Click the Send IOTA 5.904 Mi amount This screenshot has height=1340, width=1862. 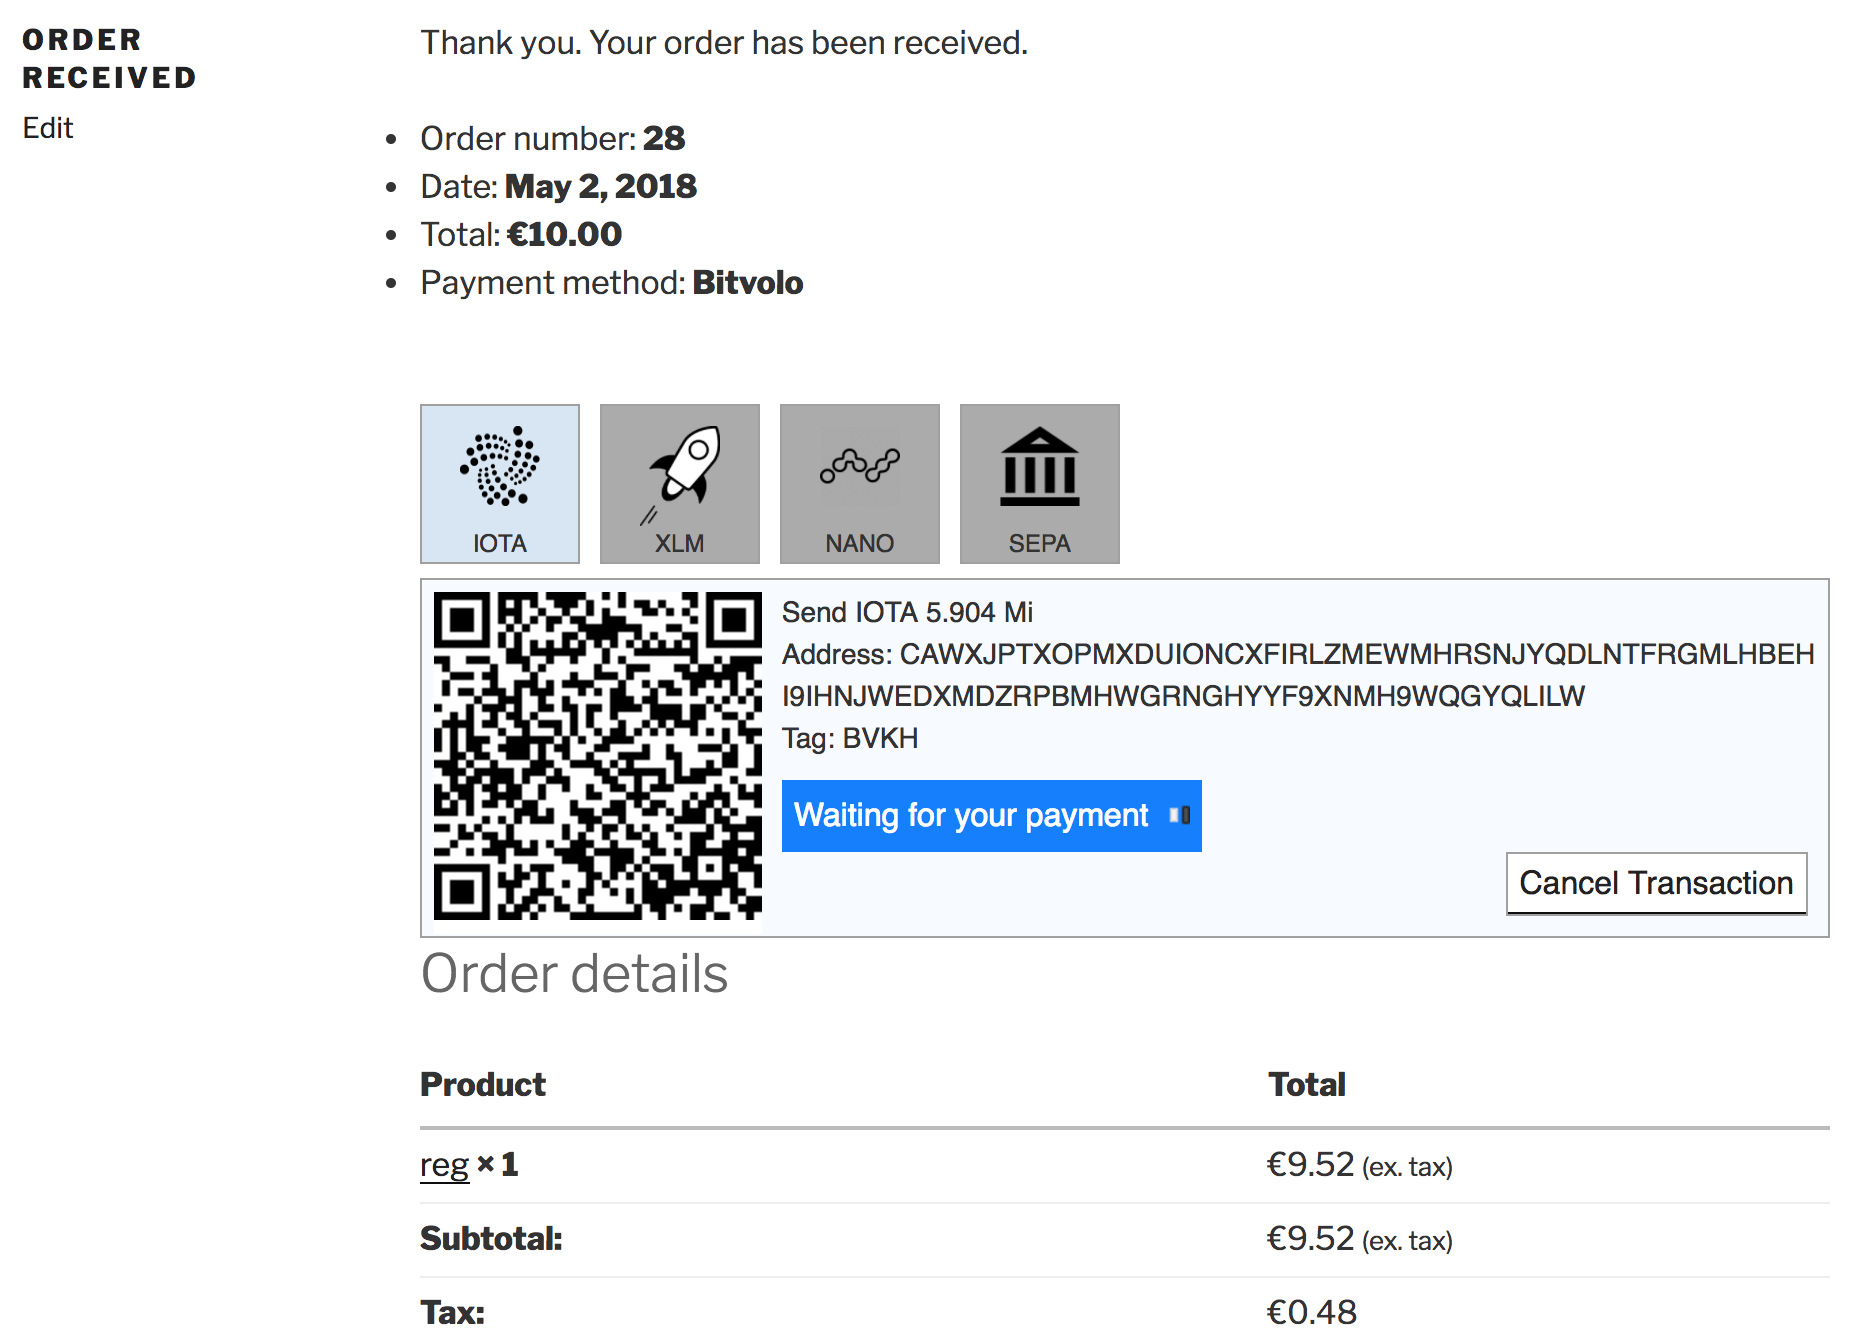click(x=907, y=612)
